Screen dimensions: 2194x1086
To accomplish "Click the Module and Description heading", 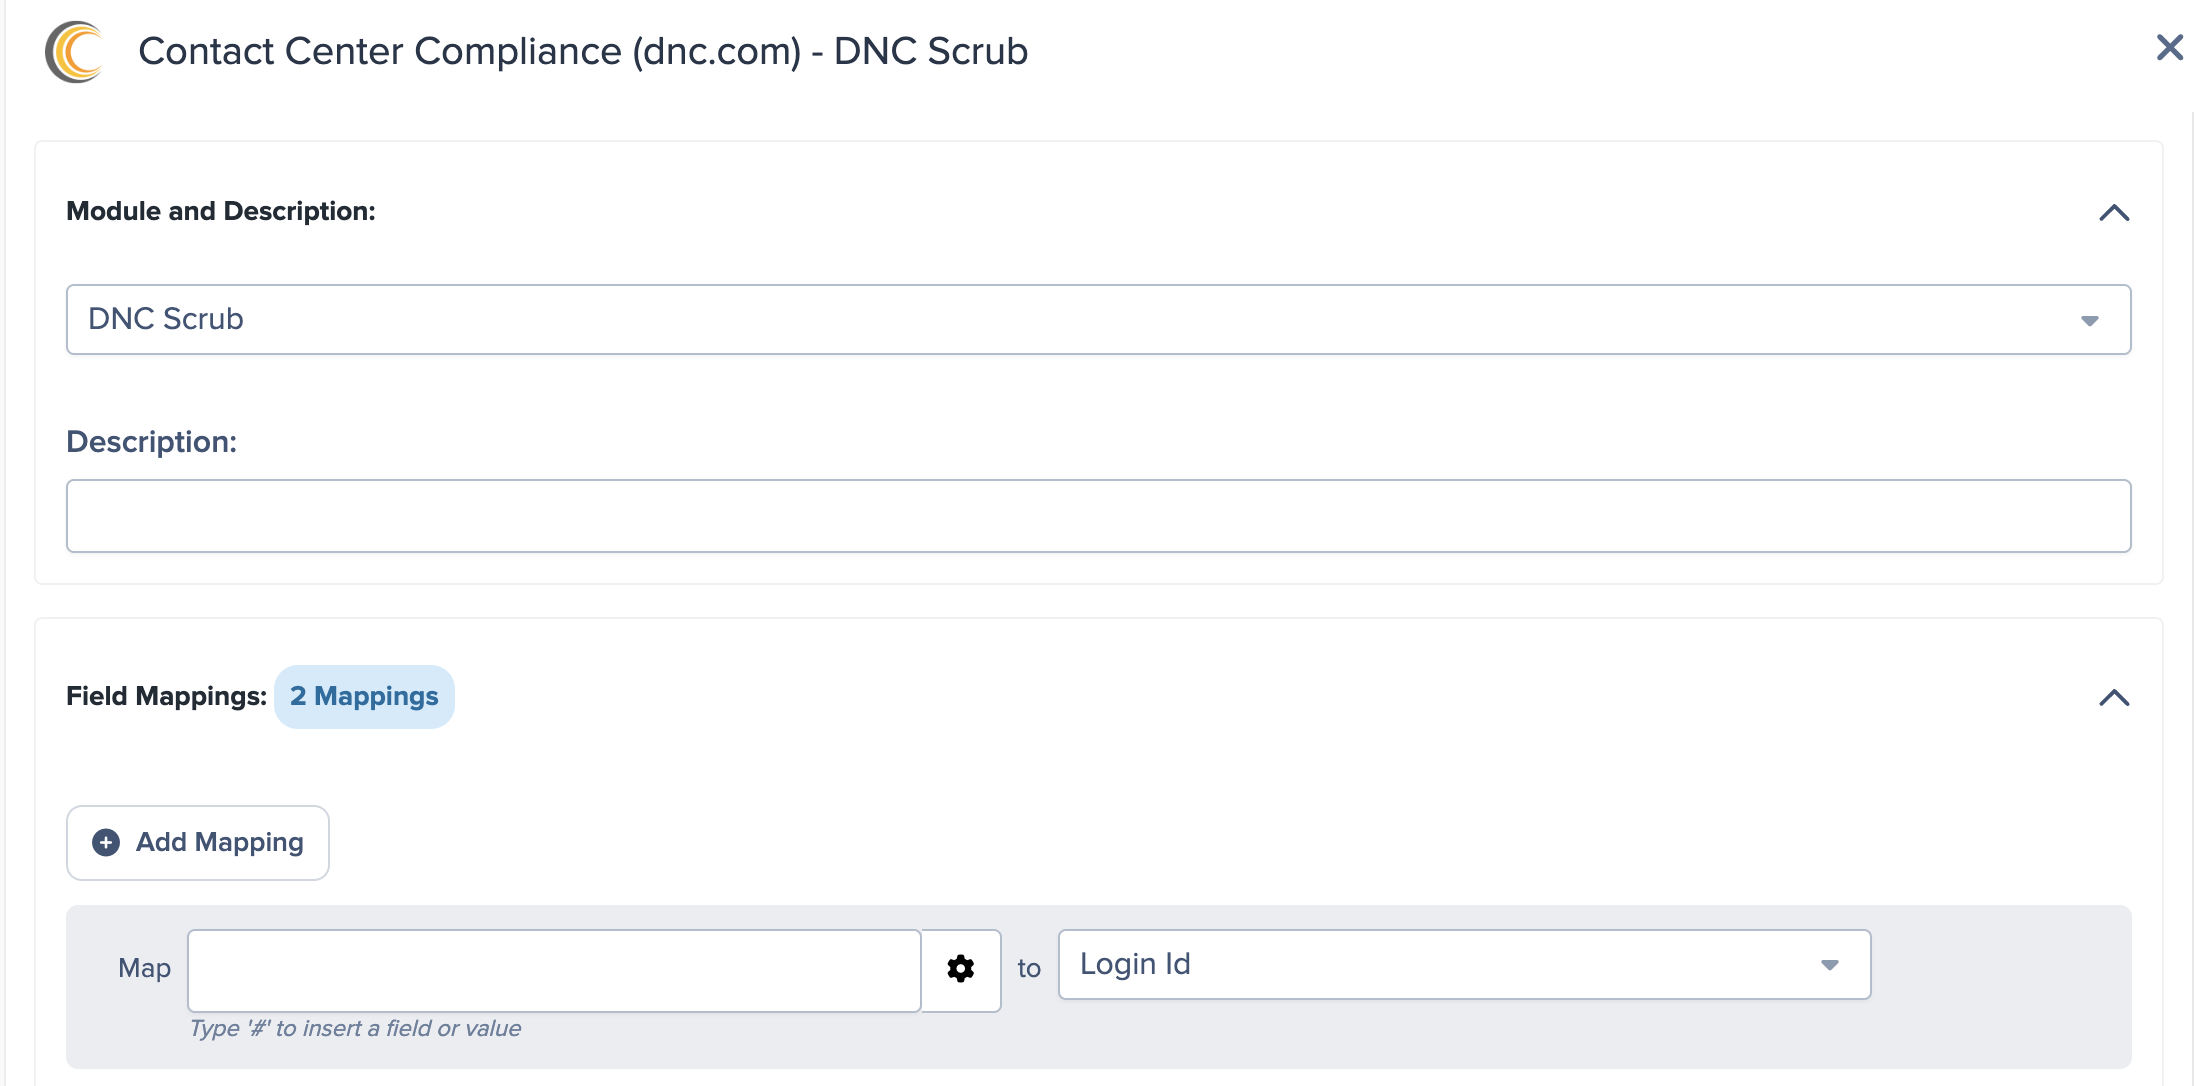I will click(221, 211).
